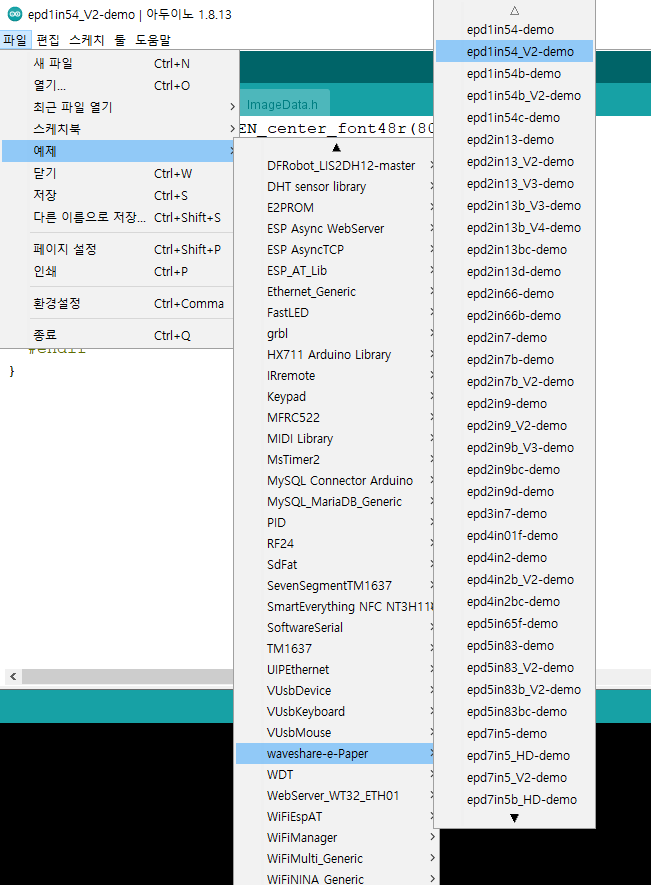Open epd5in83_V2-demo sketch
Viewport: 651px width, 885px height.
coord(514,668)
